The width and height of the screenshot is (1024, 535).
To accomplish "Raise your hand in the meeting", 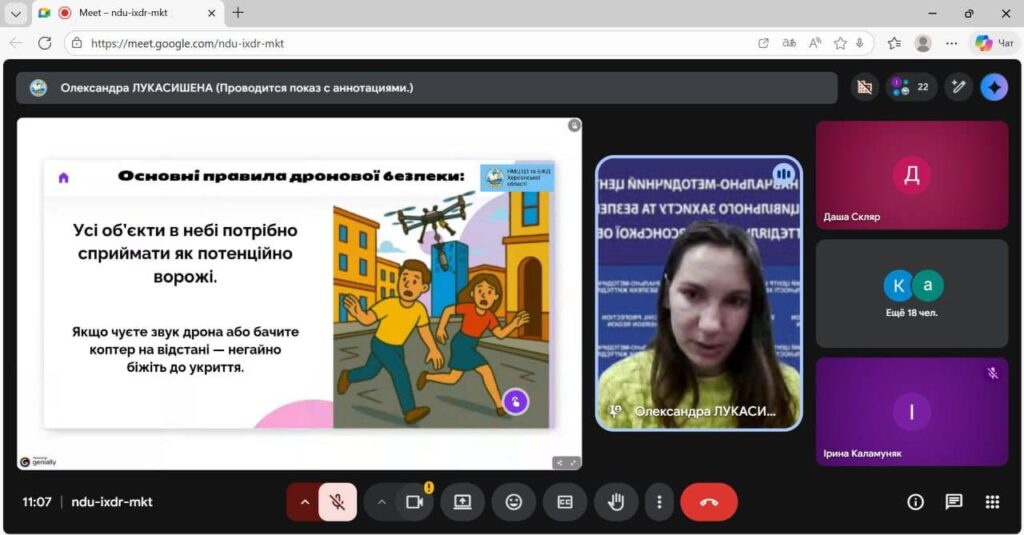I will (x=616, y=502).
